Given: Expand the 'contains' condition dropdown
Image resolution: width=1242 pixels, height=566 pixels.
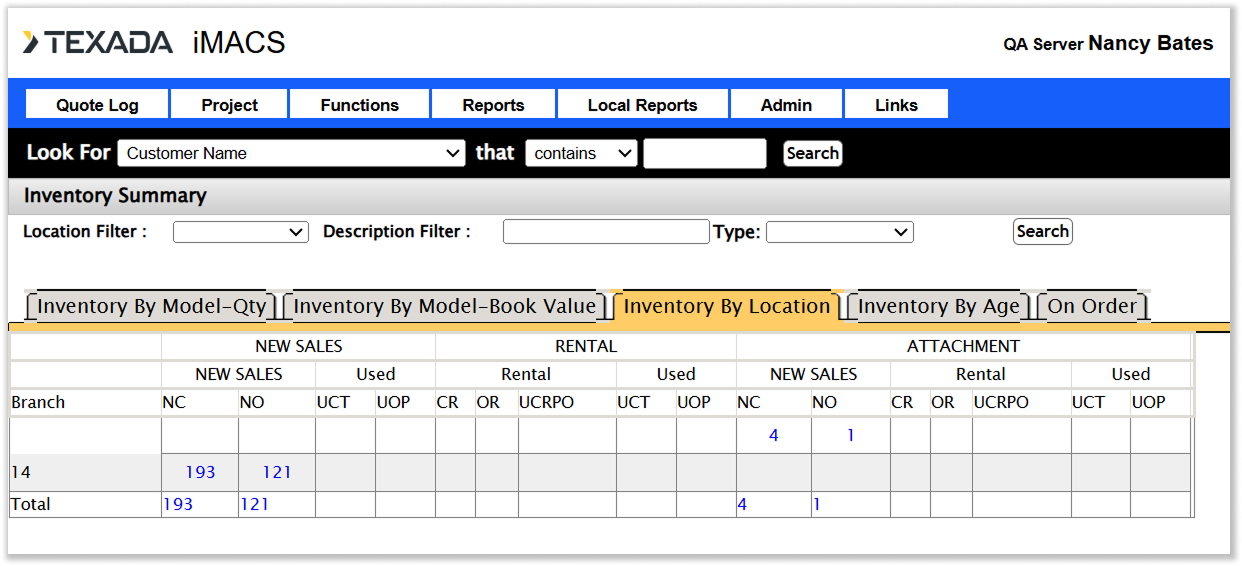Looking at the screenshot, I should 581,153.
